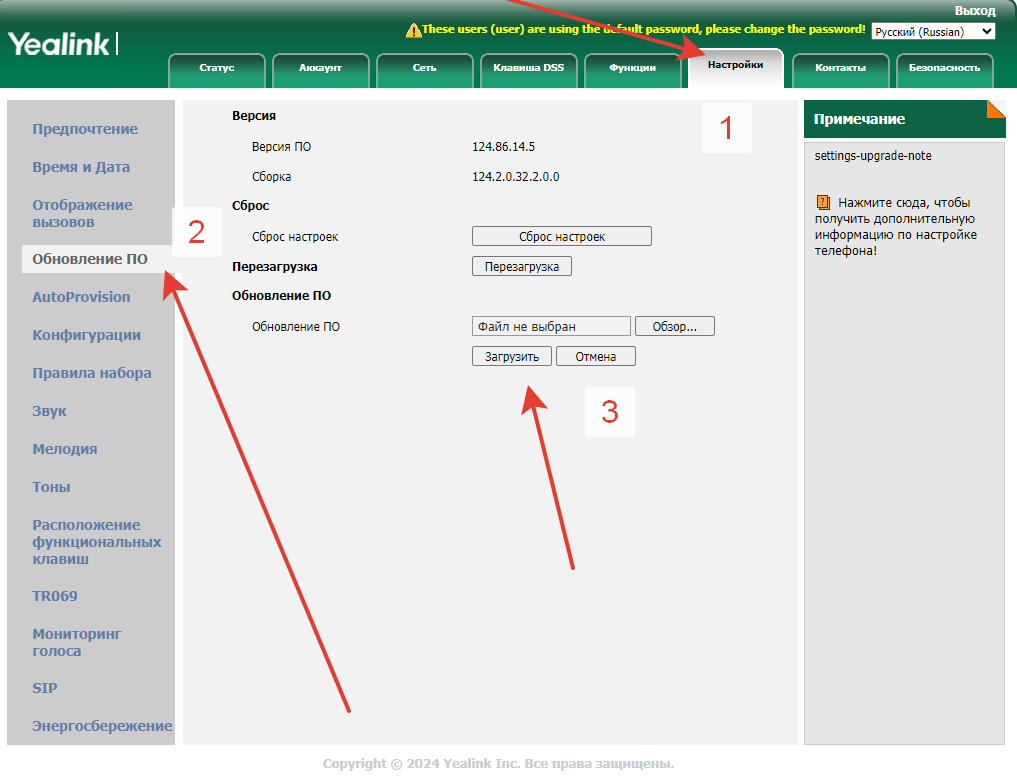
Task: Open Предпочтение in the sidebar
Action: tap(85, 129)
